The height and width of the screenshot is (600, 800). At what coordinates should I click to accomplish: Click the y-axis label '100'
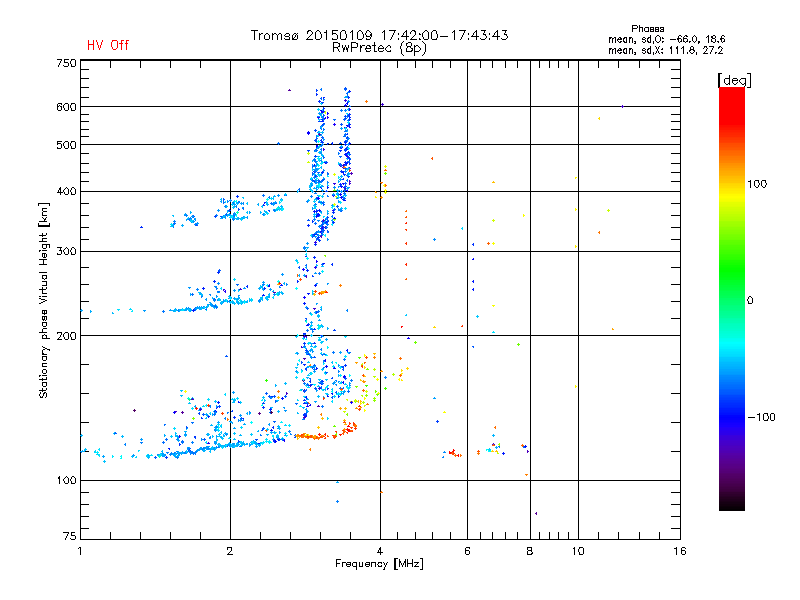pos(66,481)
